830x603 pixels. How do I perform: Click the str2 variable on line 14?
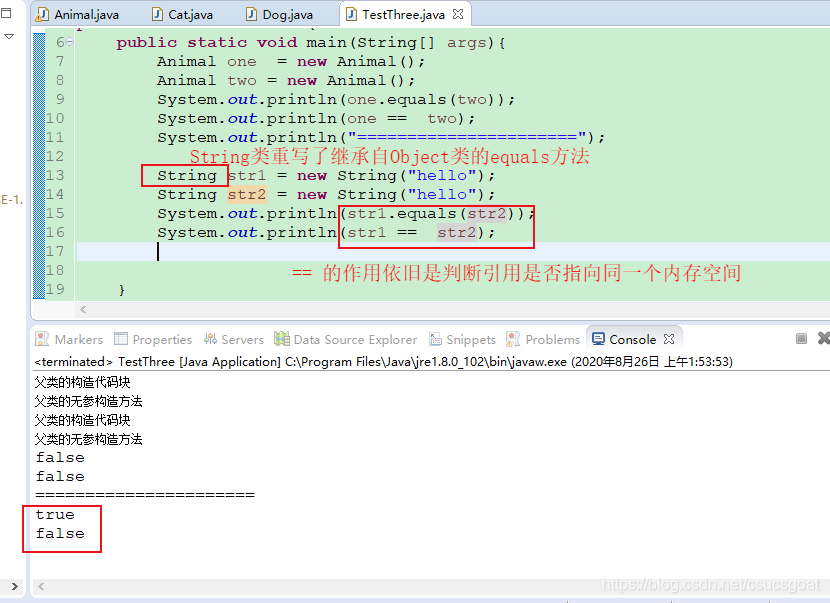[247, 194]
